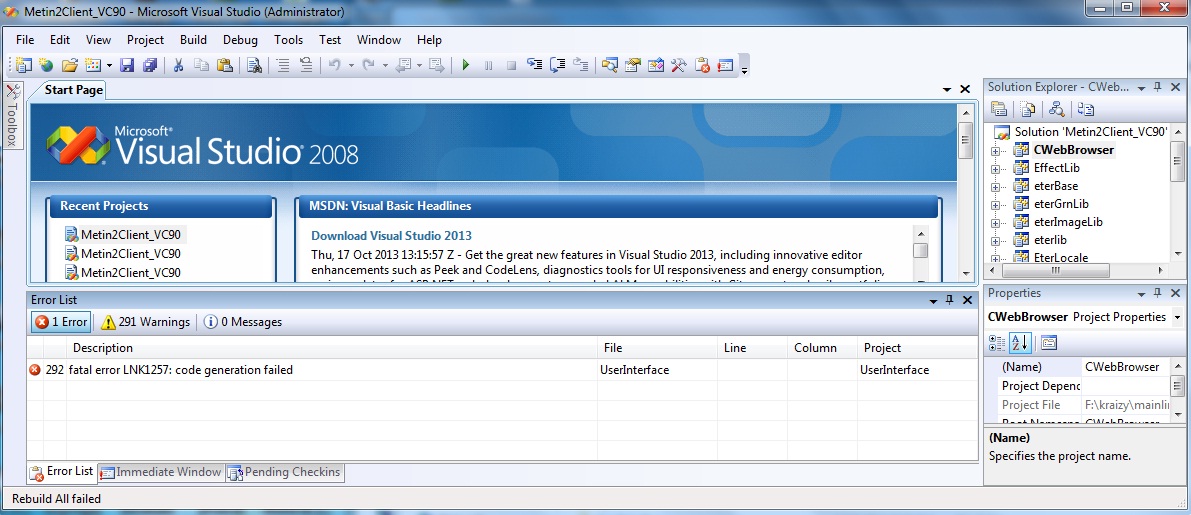This screenshot has height=515, width=1191.
Task: Open the Properties object selector dropdown
Action: pos(1177,317)
